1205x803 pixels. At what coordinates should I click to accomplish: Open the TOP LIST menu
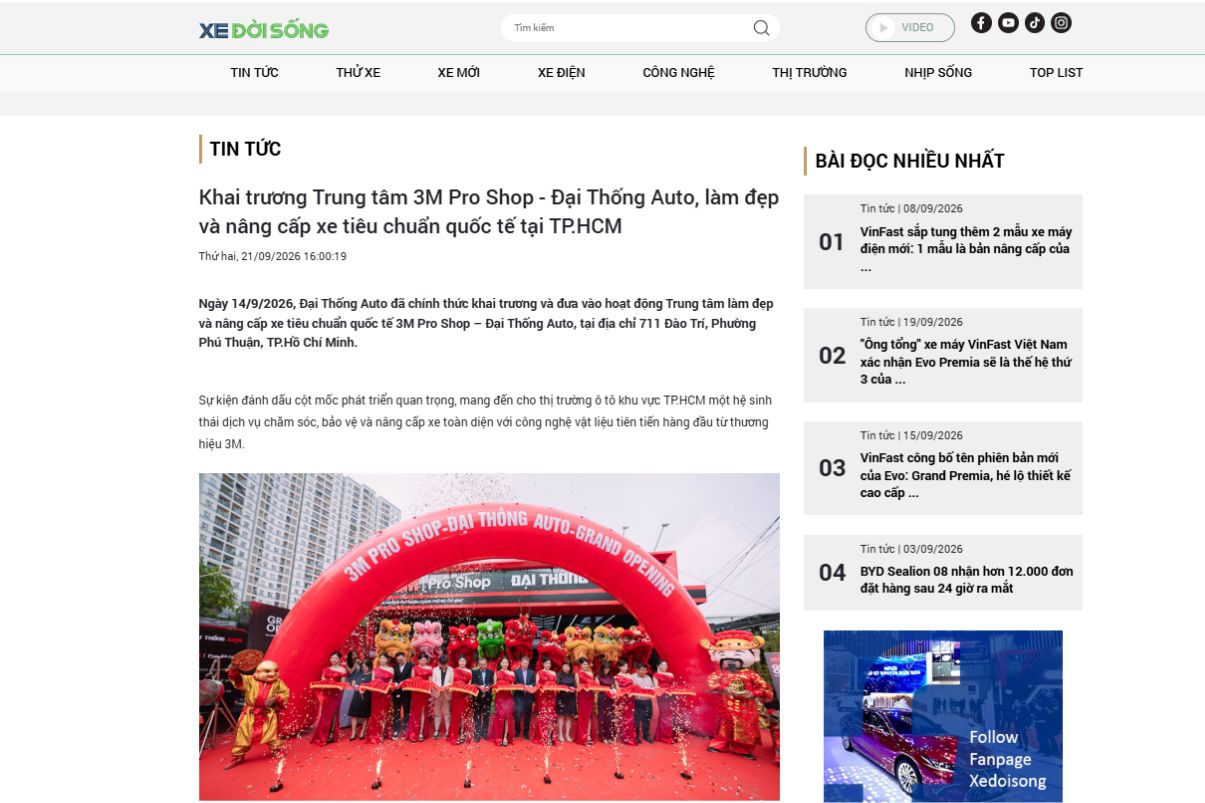click(1056, 72)
